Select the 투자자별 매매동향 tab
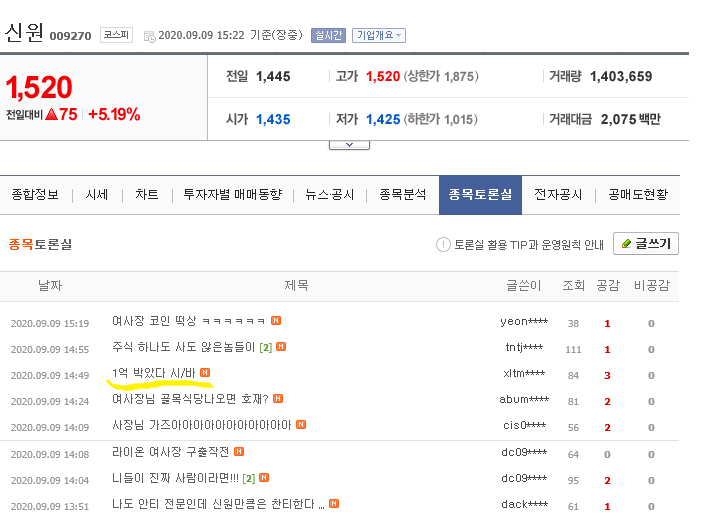 [232, 195]
